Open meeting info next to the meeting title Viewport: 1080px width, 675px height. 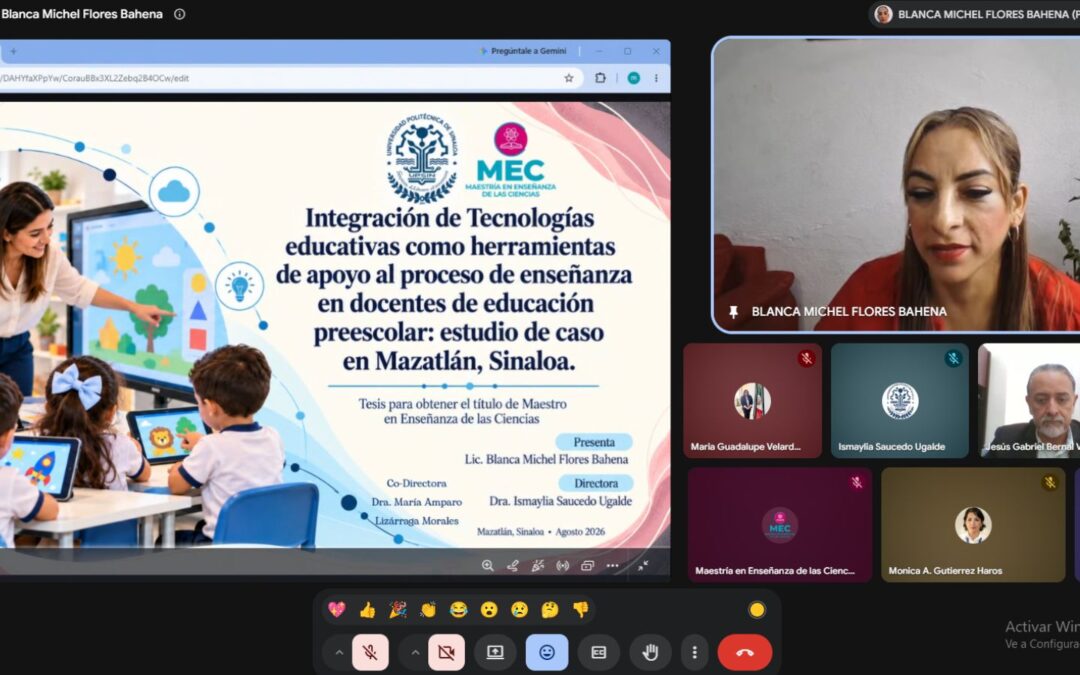(180, 14)
